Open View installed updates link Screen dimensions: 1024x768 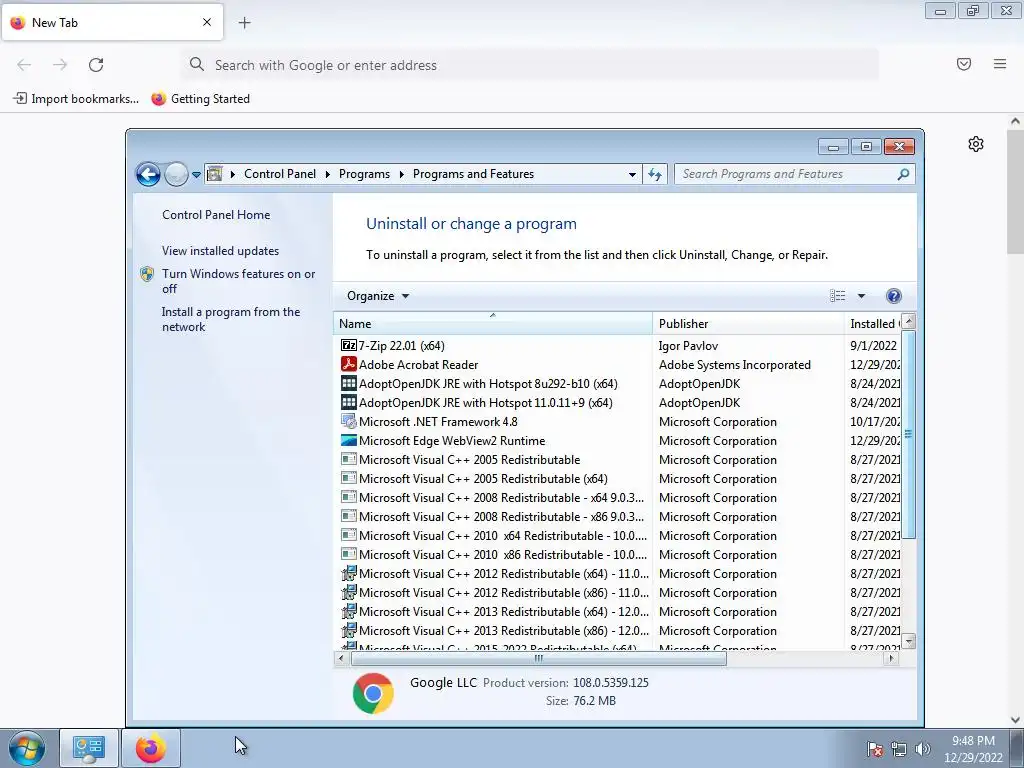pos(220,251)
